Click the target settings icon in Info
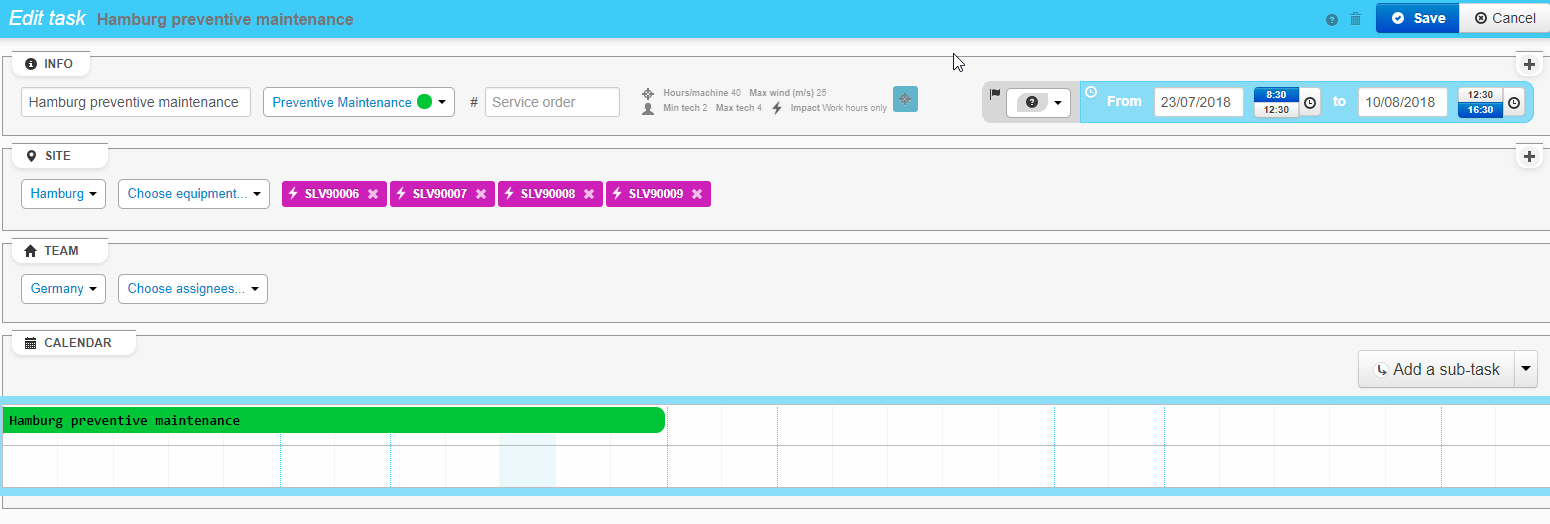The width and height of the screenshot is (1550, 524). pyautogui.click(x=904, y=99)
